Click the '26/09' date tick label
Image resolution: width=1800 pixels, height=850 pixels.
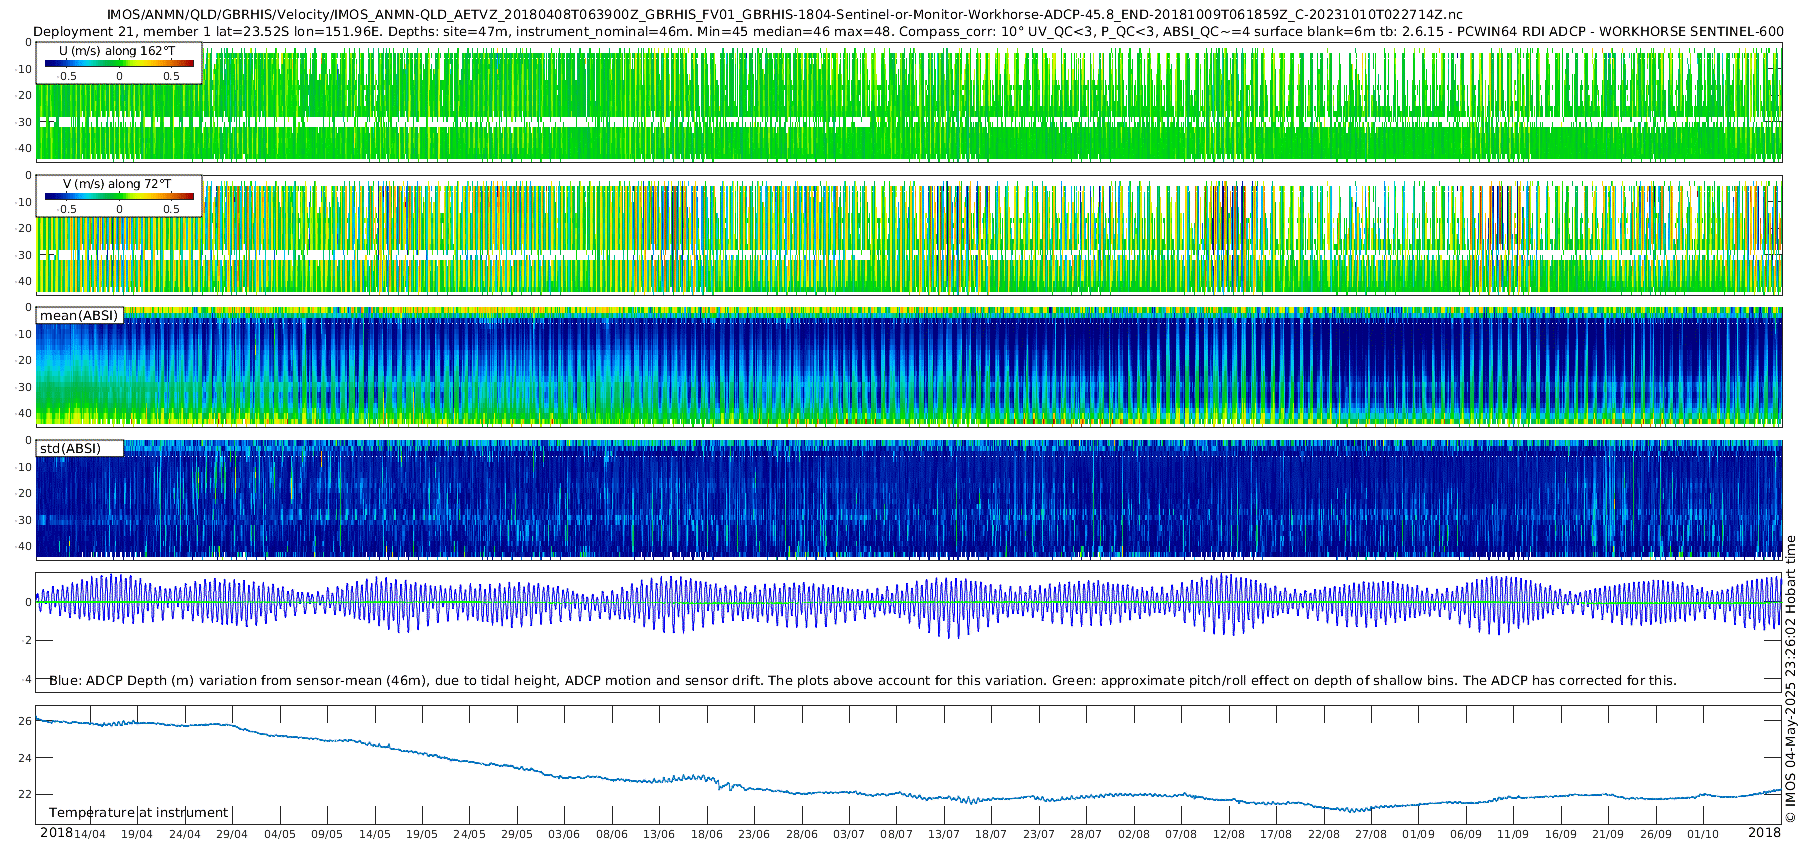[1656, 834]
